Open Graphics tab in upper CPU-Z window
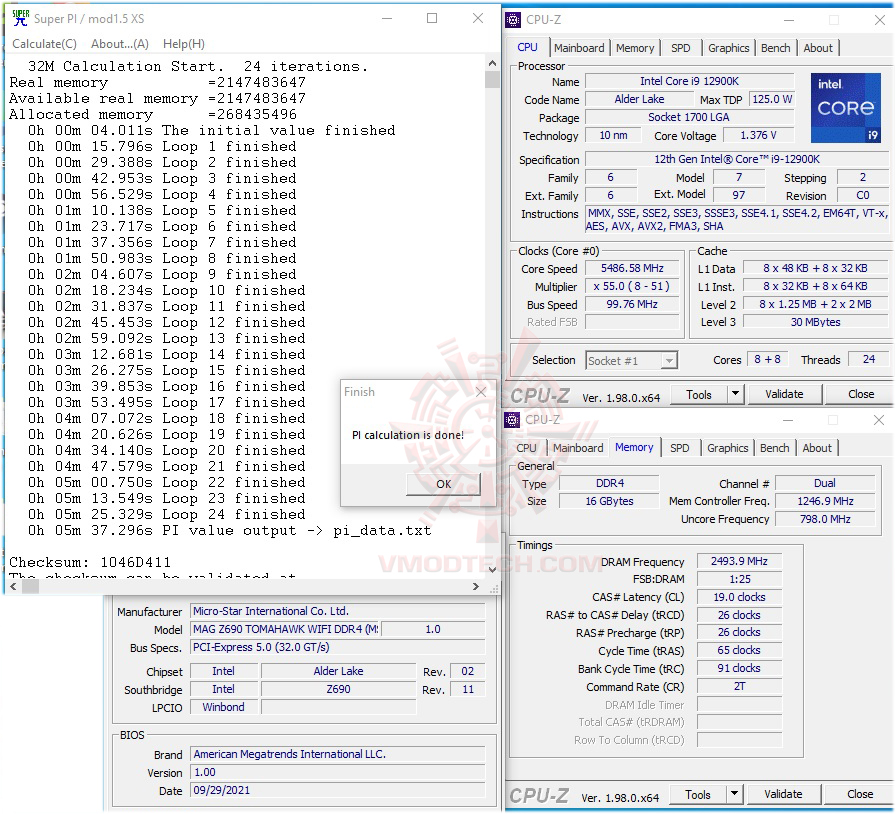Viewport: 896px width, 814px height. [728, 48]
